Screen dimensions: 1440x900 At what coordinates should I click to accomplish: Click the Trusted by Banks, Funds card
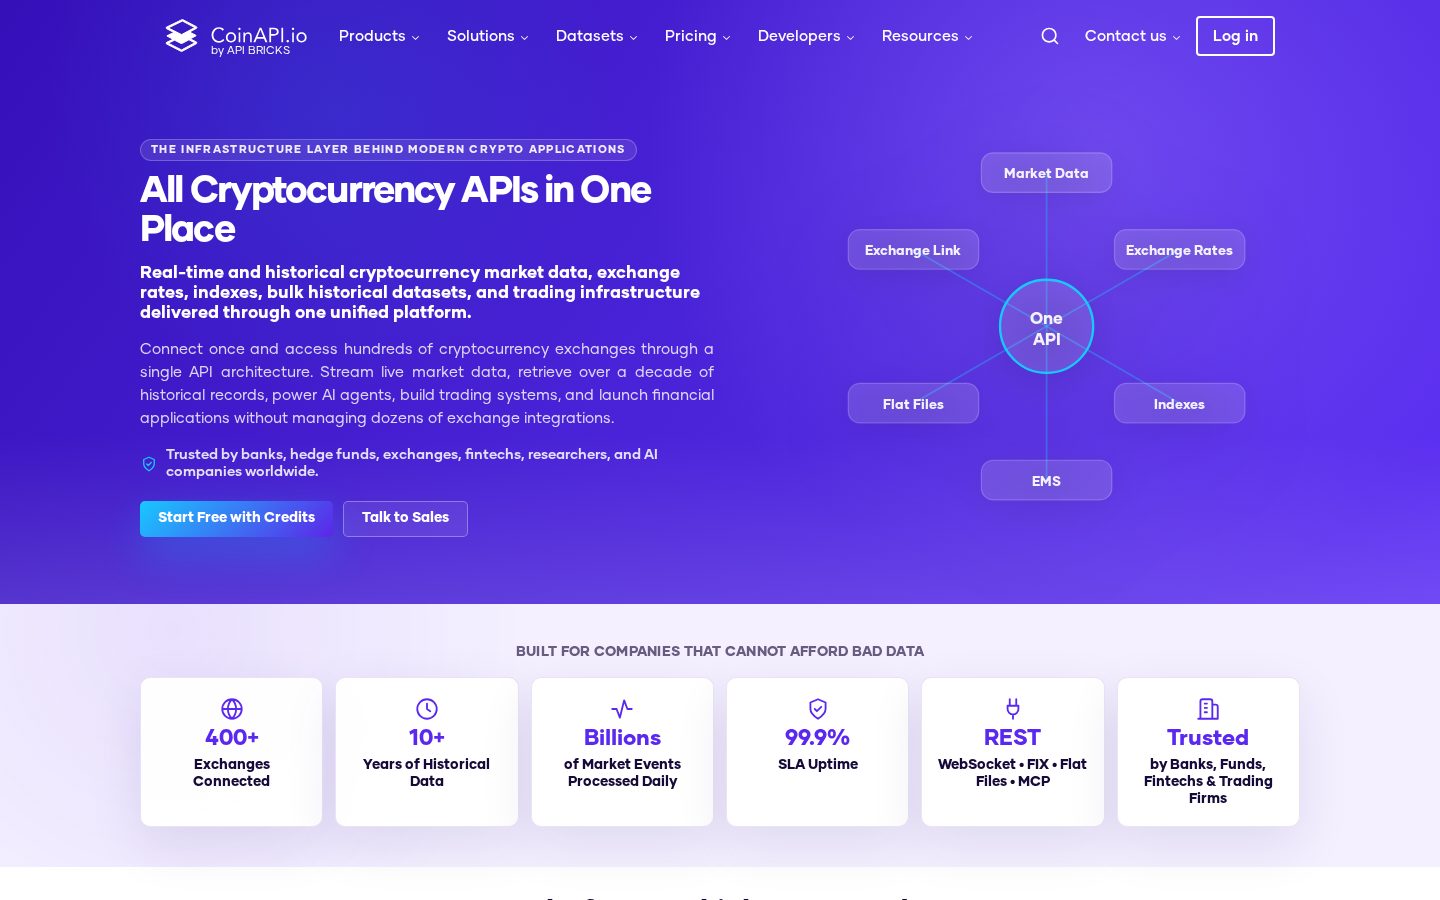point(1208,752)
